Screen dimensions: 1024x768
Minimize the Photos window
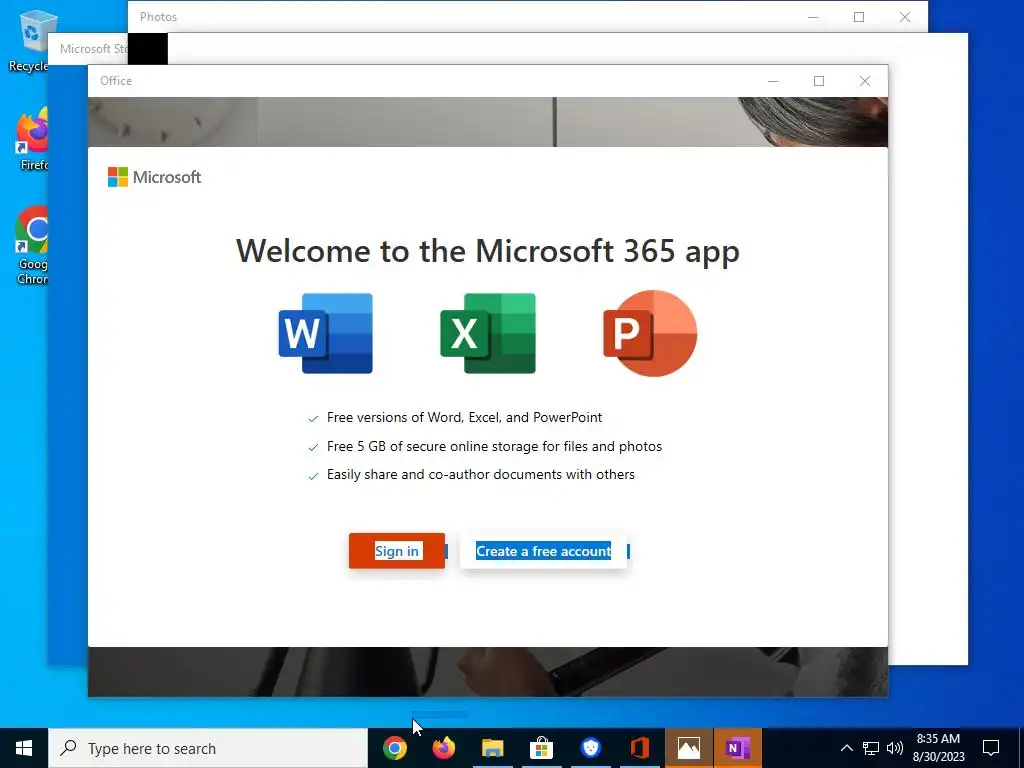point(813,17)
